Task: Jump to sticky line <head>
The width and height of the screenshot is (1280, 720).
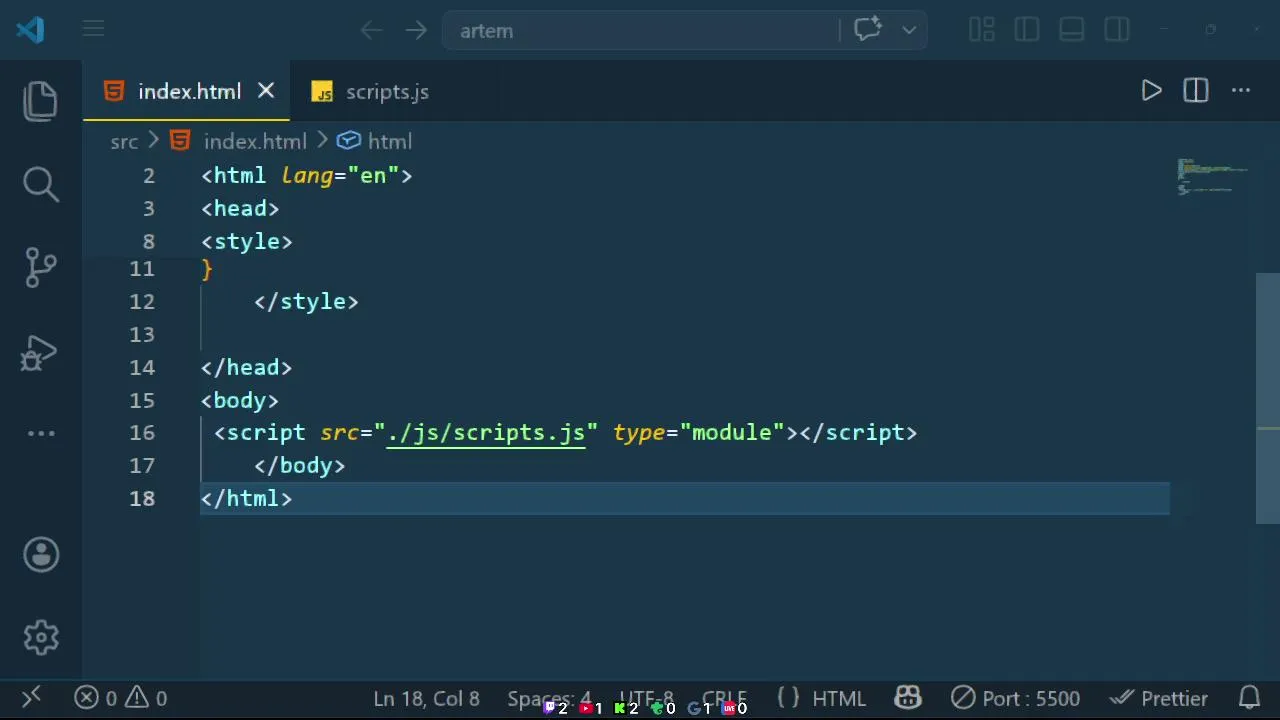Action: tap(240, 209)
